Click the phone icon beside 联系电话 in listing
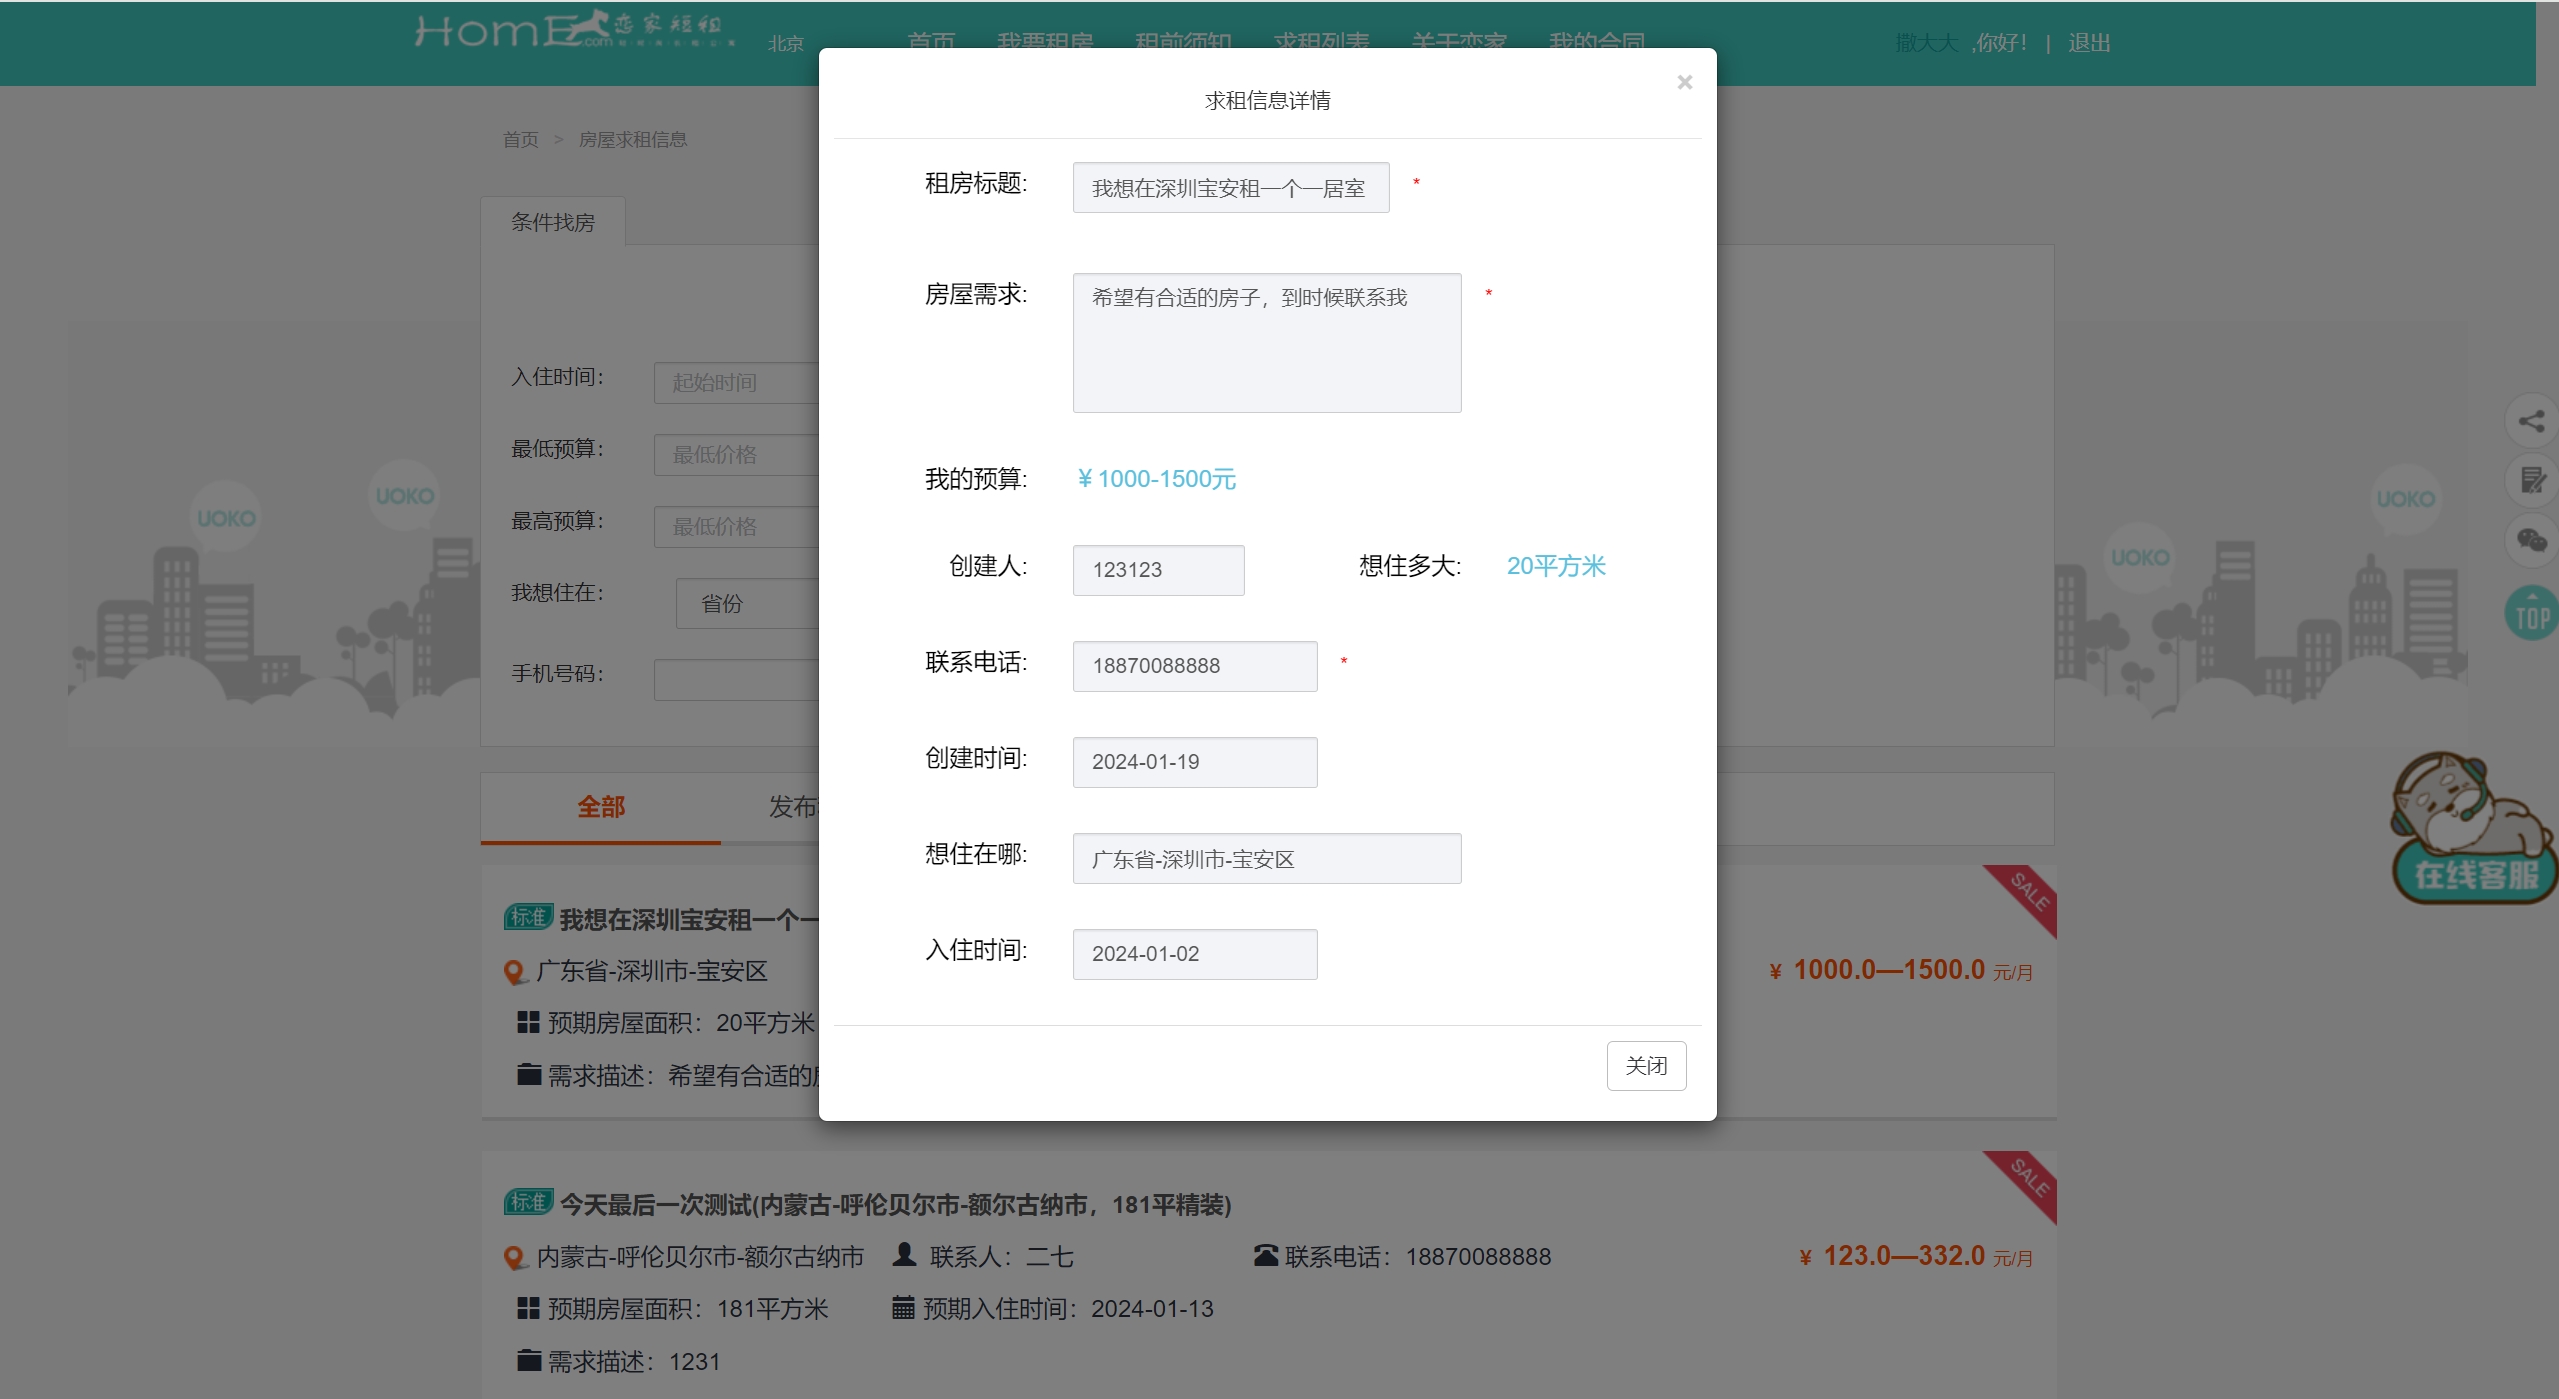Screen dimensions: 2559x1399 tap(1265, 1255)
